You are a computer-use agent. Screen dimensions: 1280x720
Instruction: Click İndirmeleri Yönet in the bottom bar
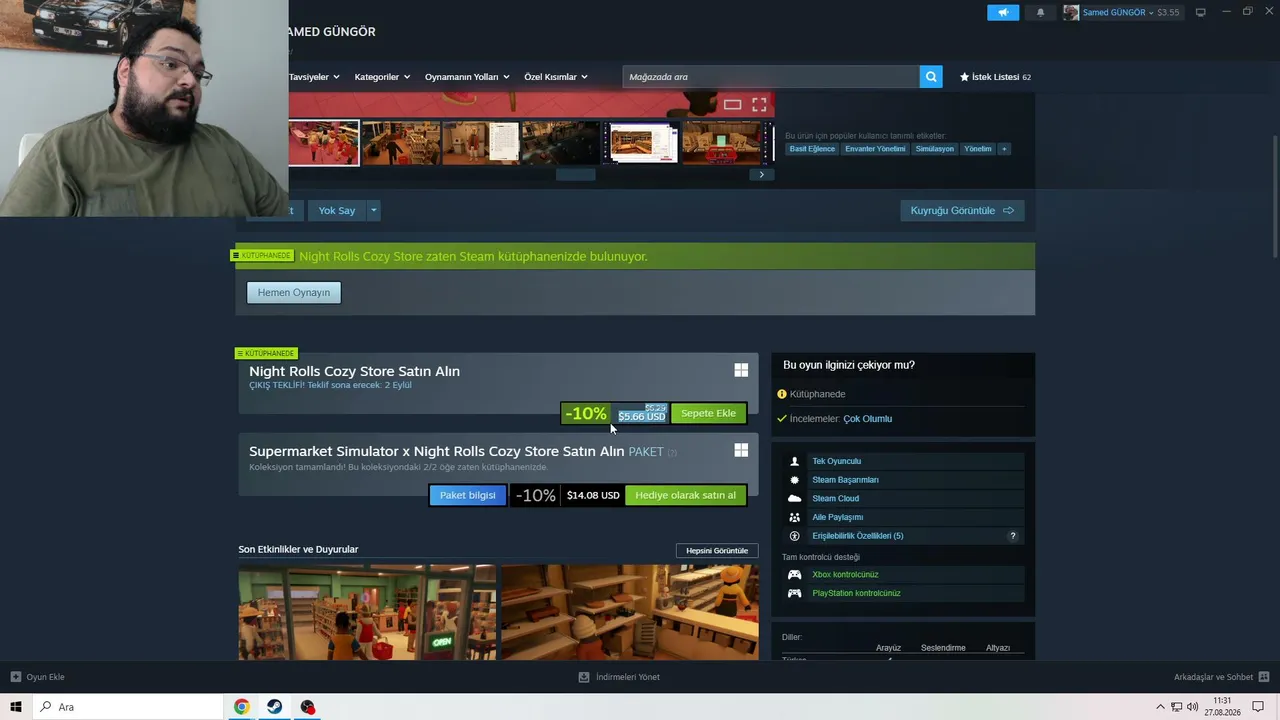coord(627,677)
